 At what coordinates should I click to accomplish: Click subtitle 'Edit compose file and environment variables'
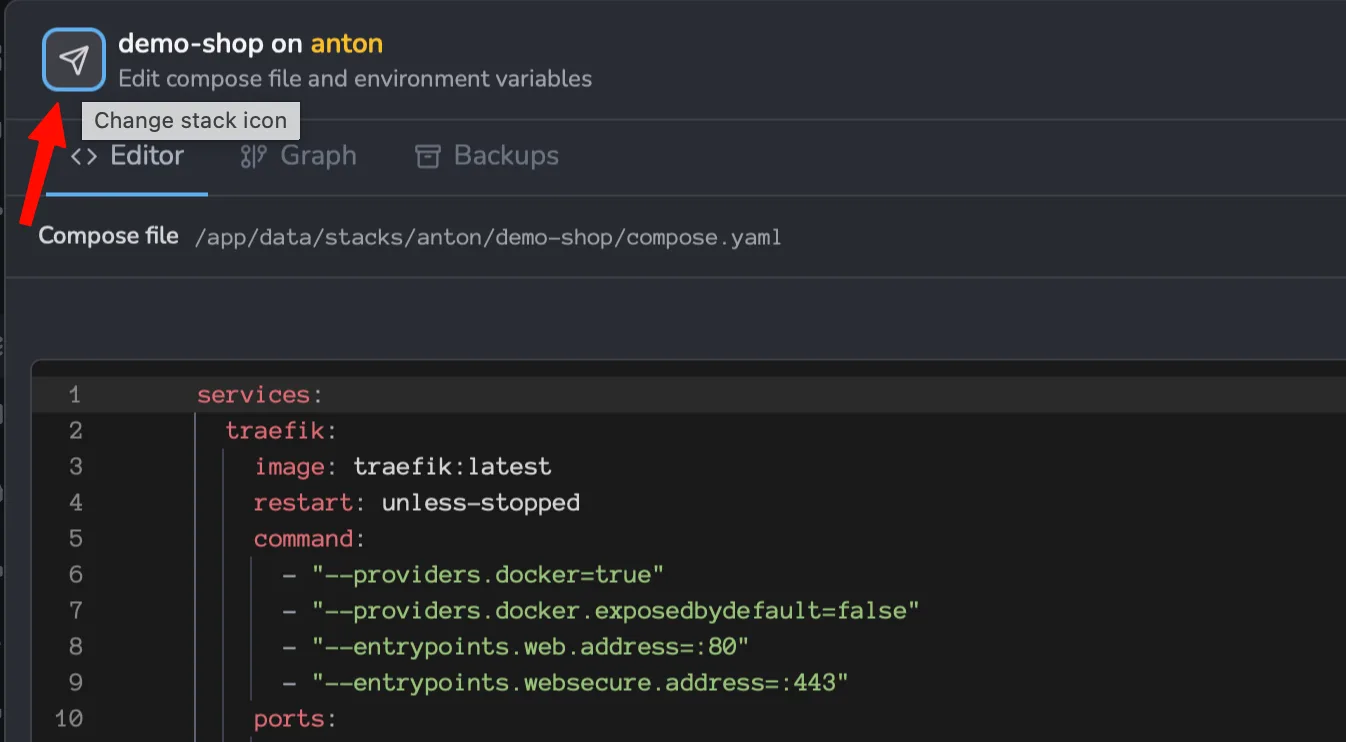(355, 79)
